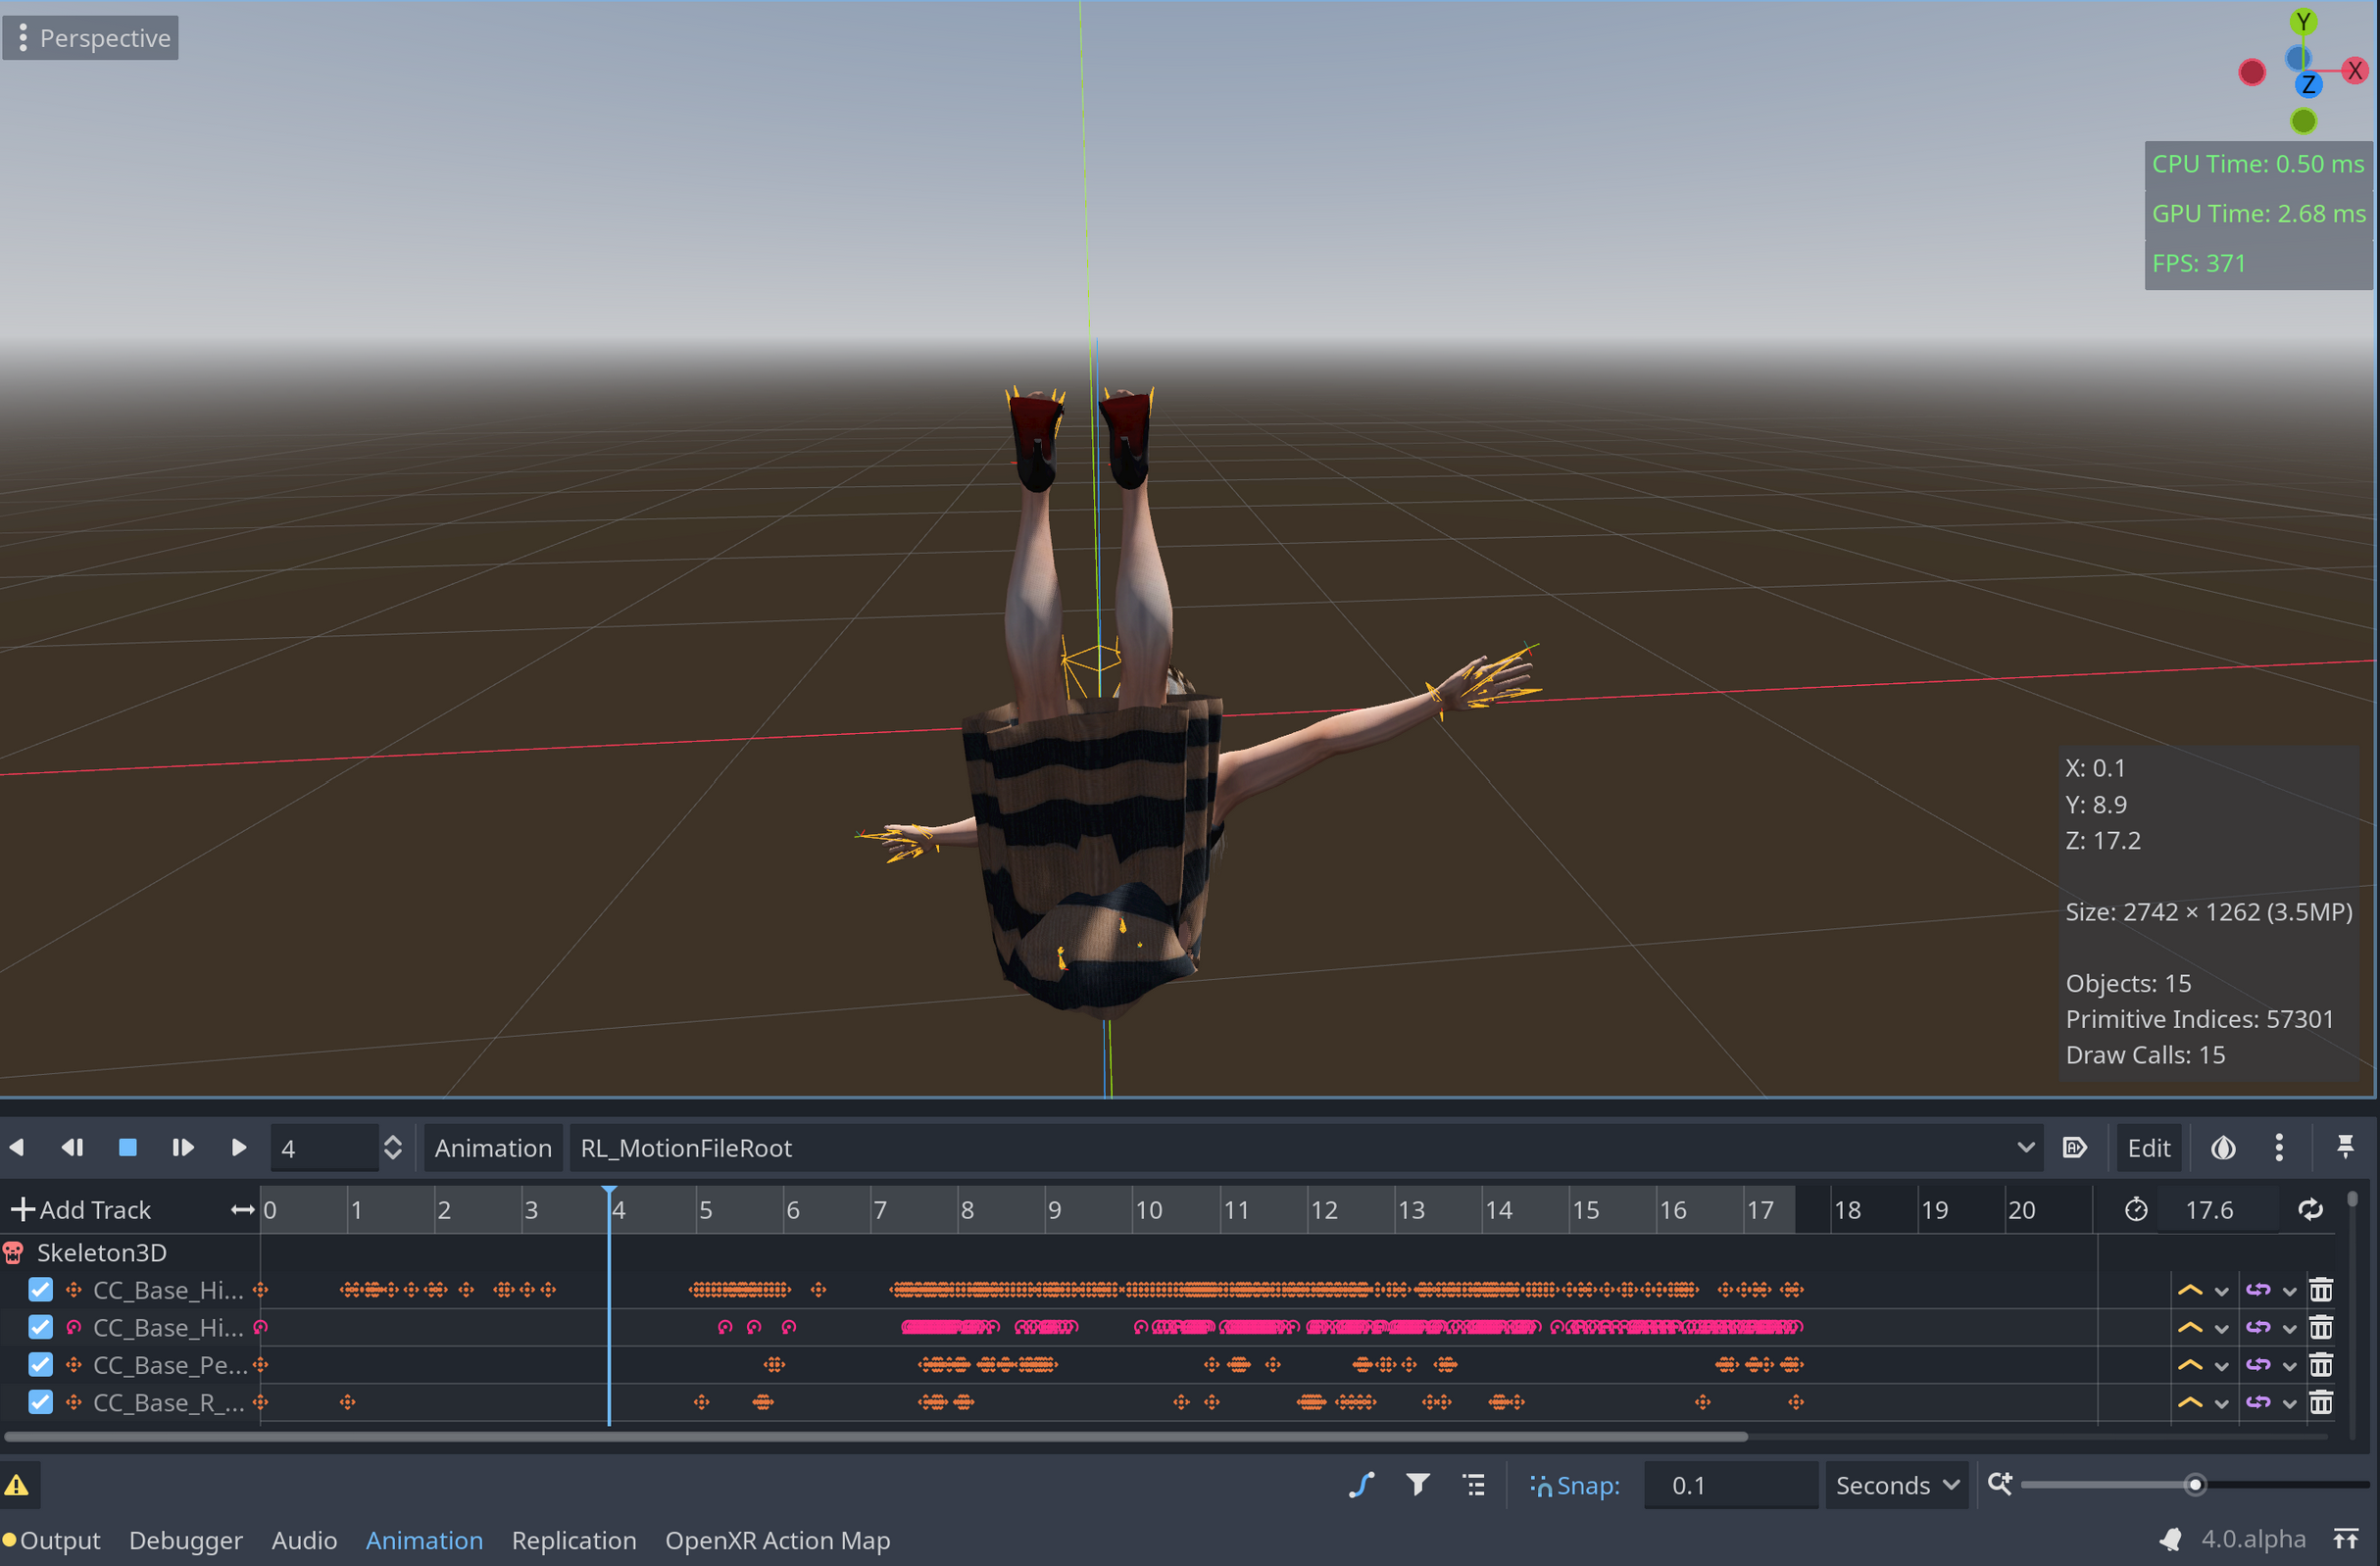Image resolution: width=2380 pixels, height=1566 pixels.
Task: Open the Perspective viewport menu
Action: 90,37
